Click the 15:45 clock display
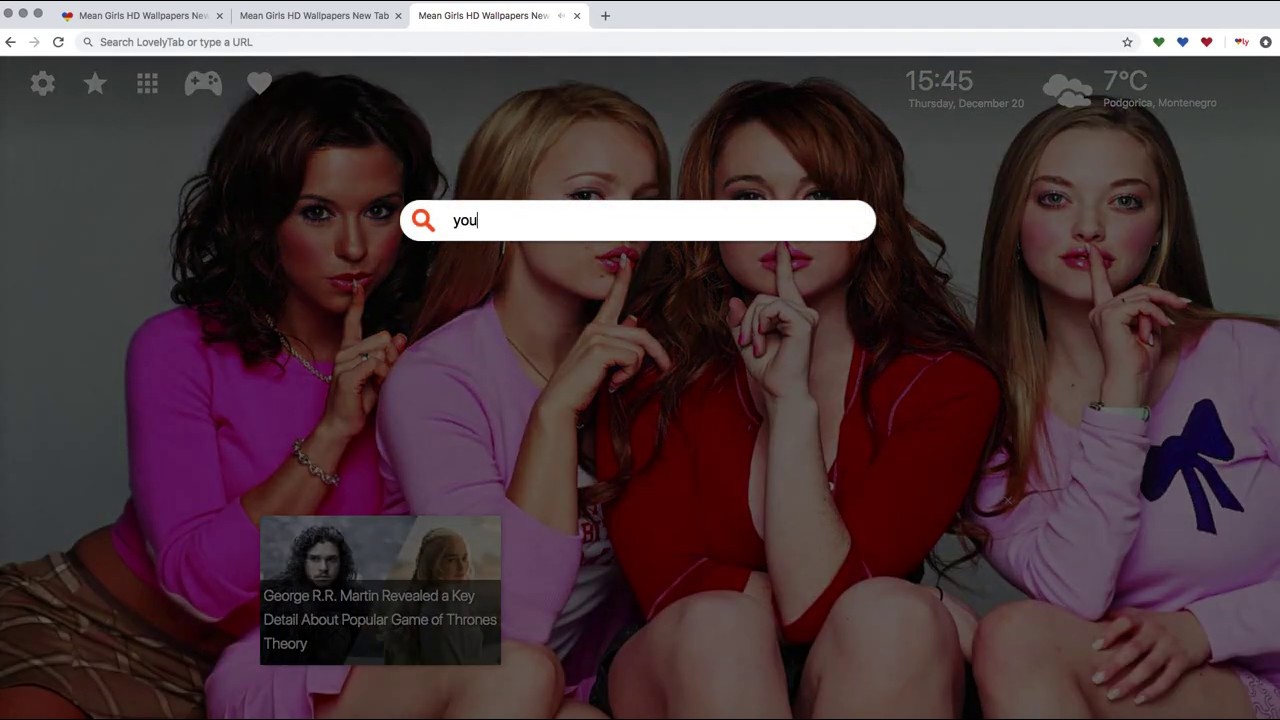Viewport: 1280px width, 720px height. [x=939, y=81]
